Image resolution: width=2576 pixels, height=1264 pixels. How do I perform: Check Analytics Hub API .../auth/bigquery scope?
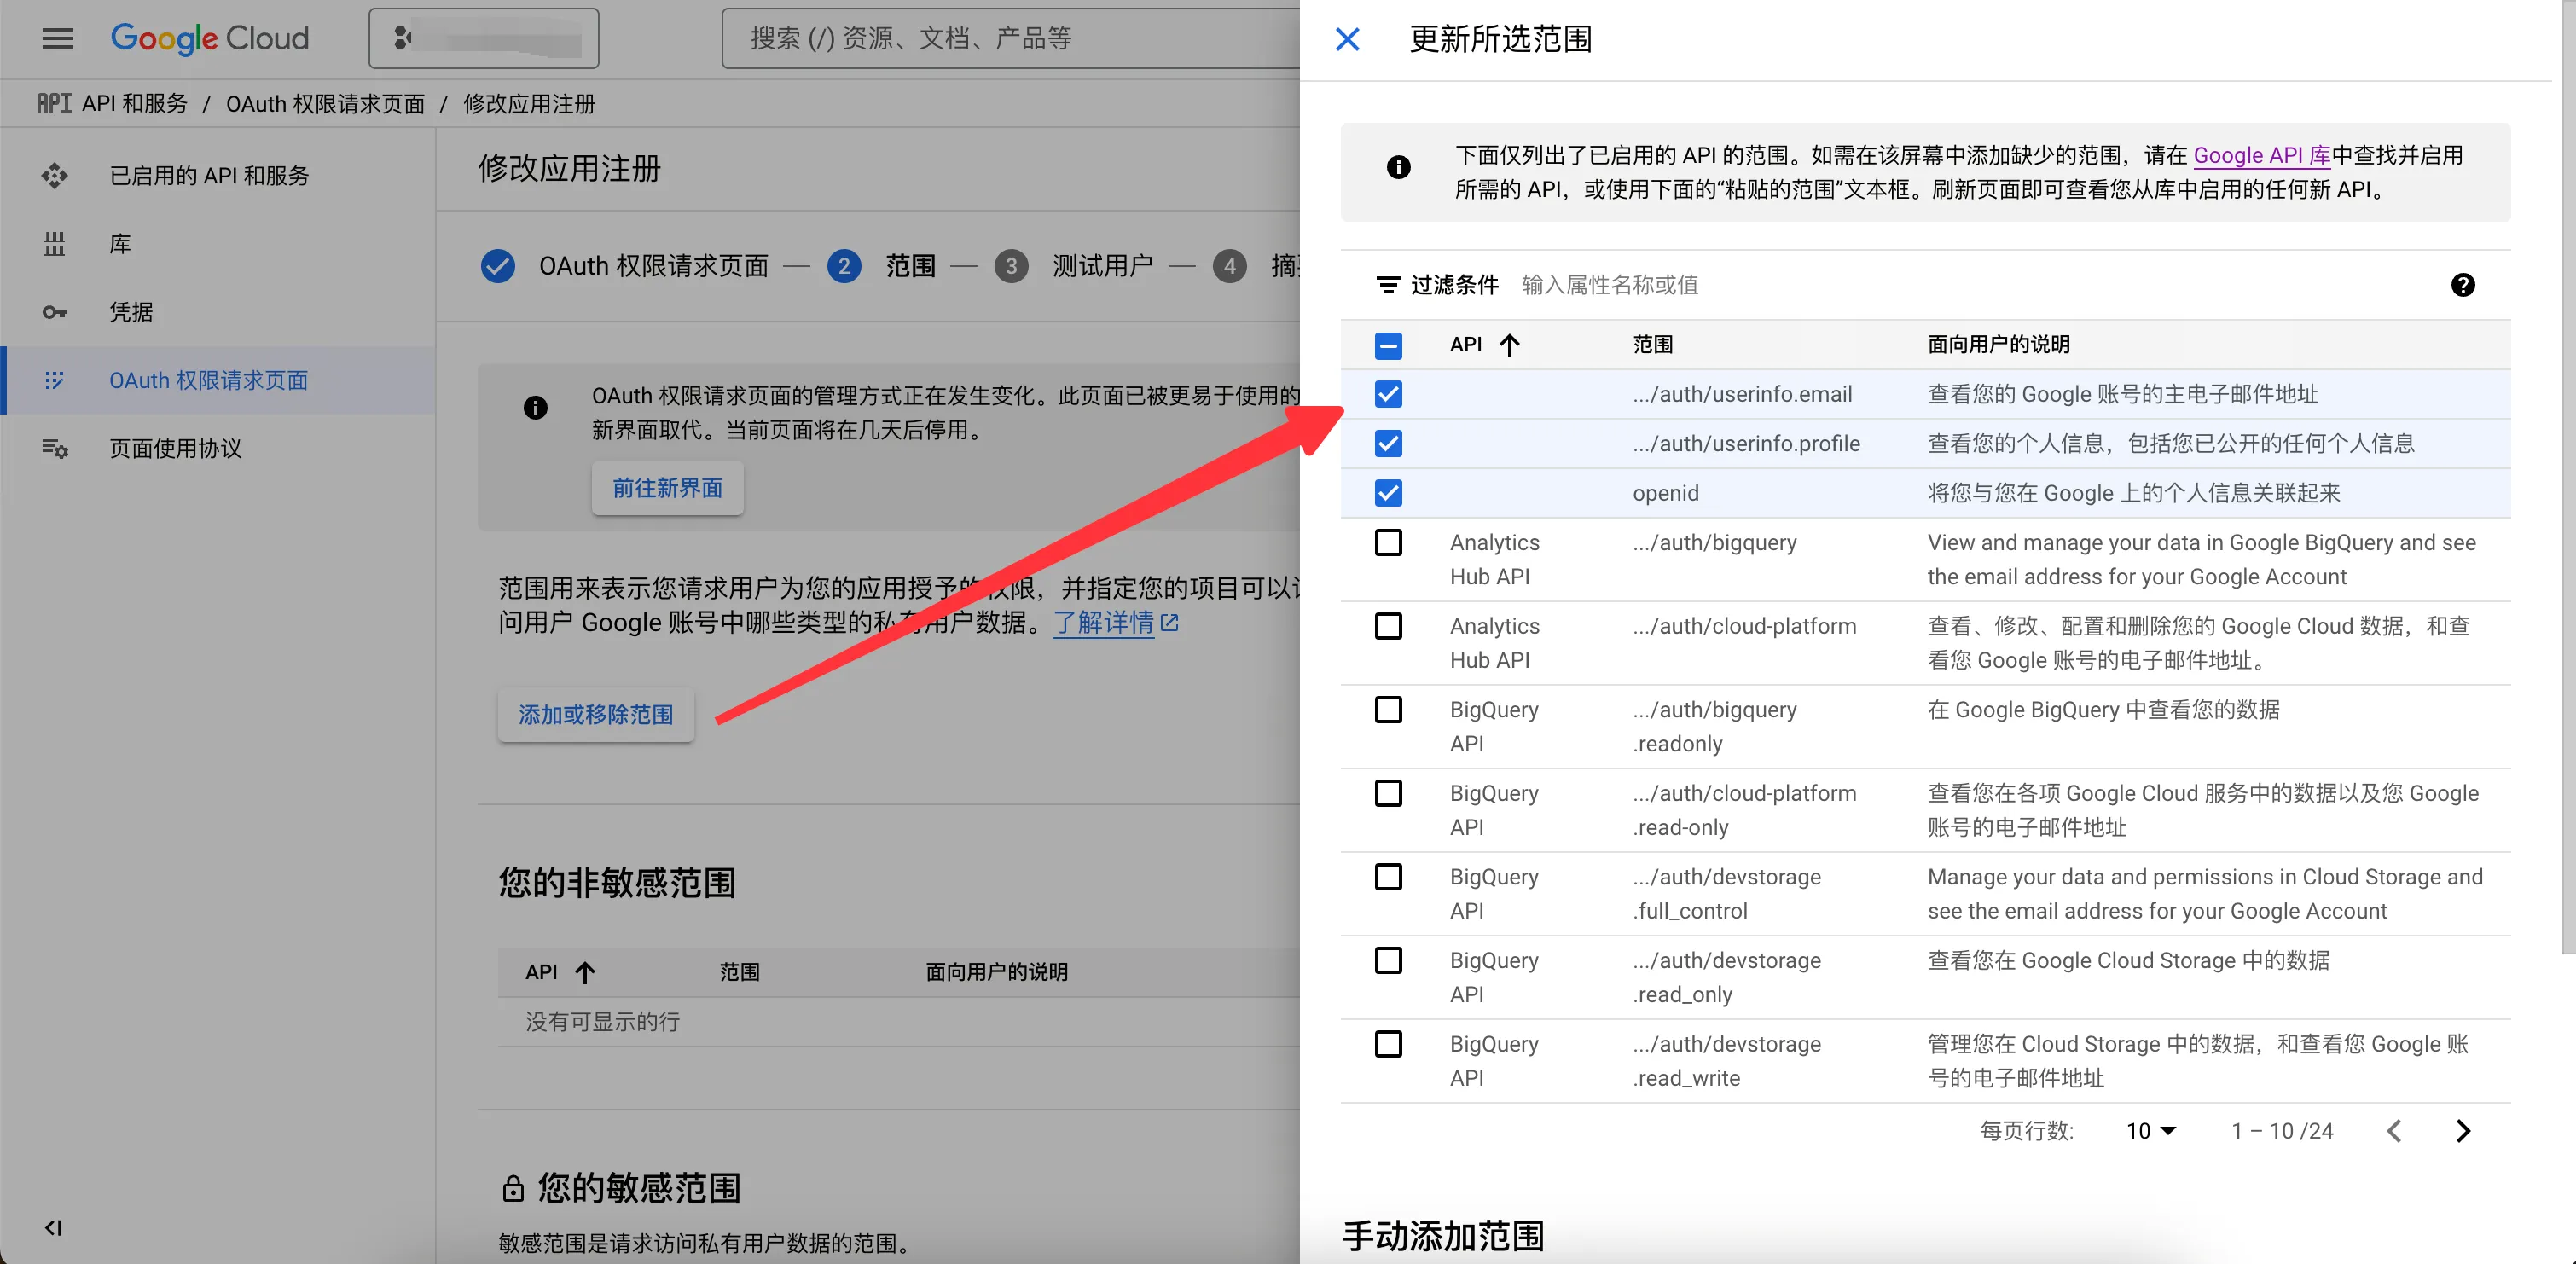coord(1388,542)
